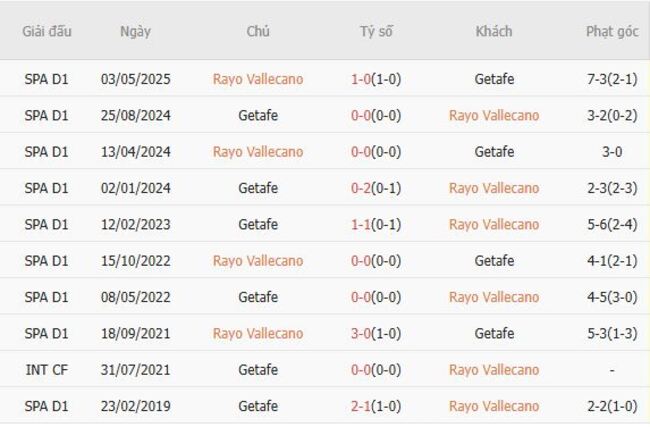650x427 pixels.
Task: Click home team Getafe on 12/02/2023
Action: pos(258,224)
